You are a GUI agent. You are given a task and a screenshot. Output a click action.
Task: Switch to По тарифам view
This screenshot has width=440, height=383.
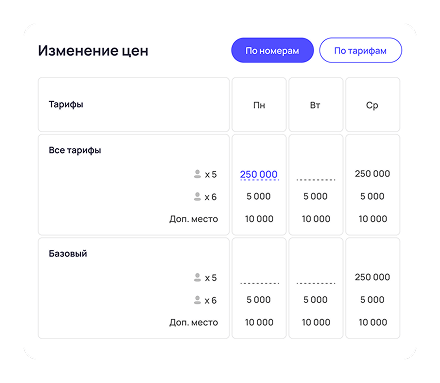pyautogui.click(x=360, y=50)
